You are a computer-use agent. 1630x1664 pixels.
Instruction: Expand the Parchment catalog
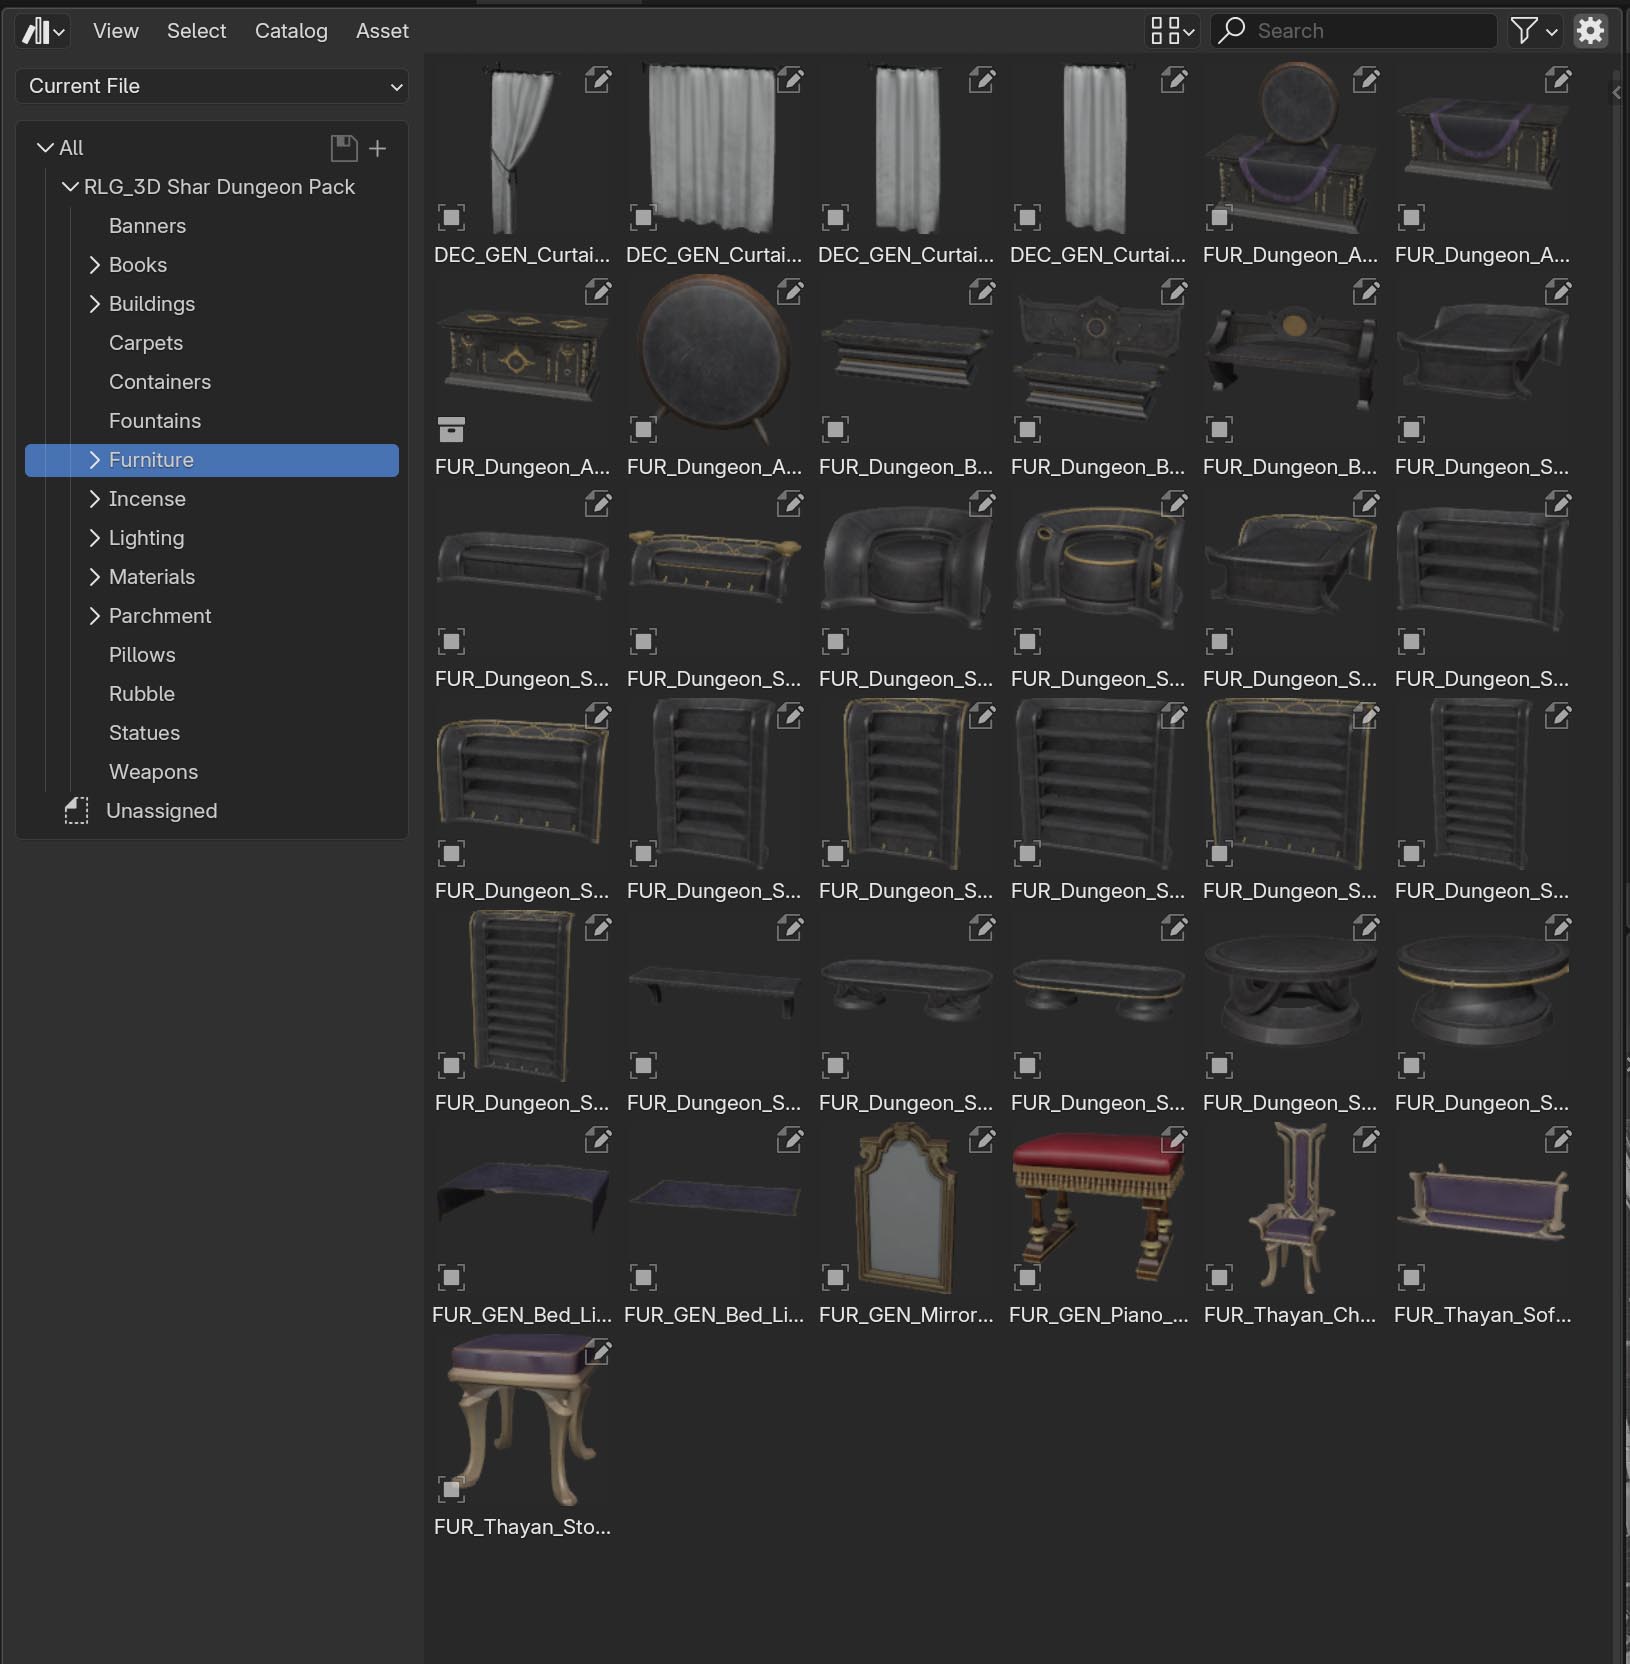(x=95, y=616)
